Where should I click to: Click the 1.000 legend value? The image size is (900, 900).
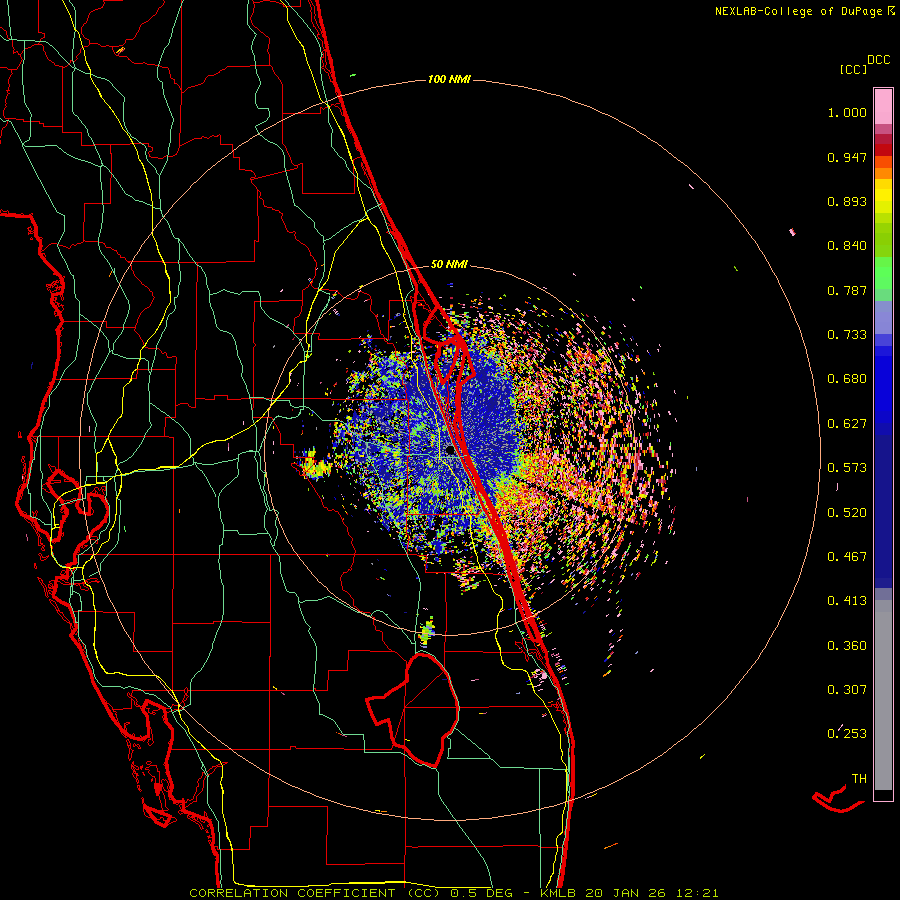(847, 112)
